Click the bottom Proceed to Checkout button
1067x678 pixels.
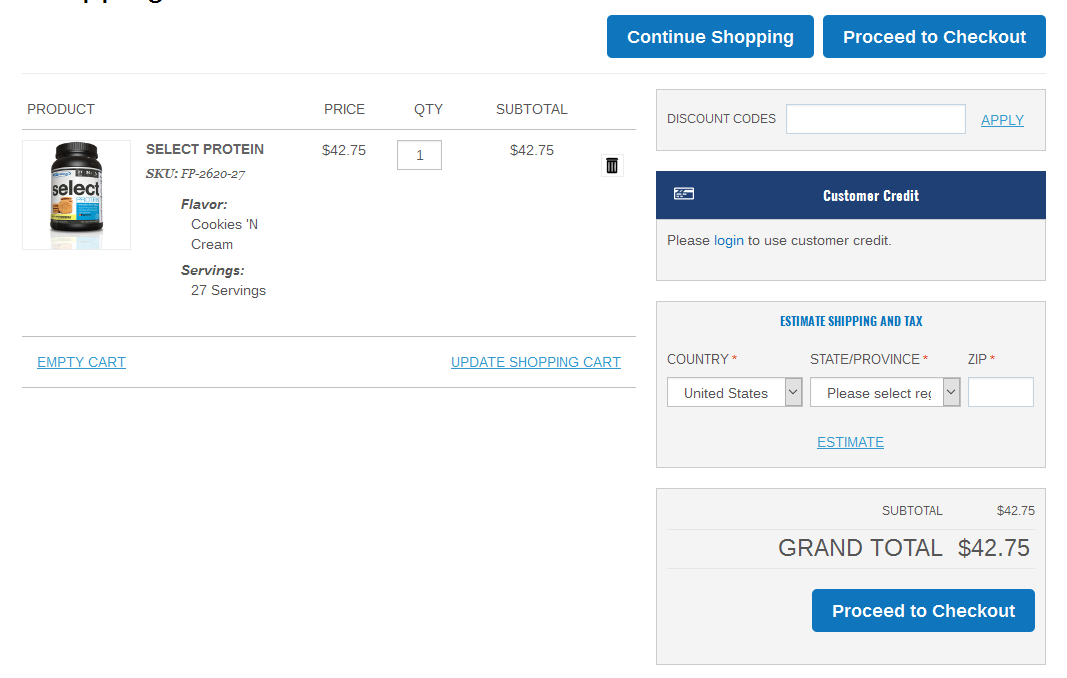(922, 611)
